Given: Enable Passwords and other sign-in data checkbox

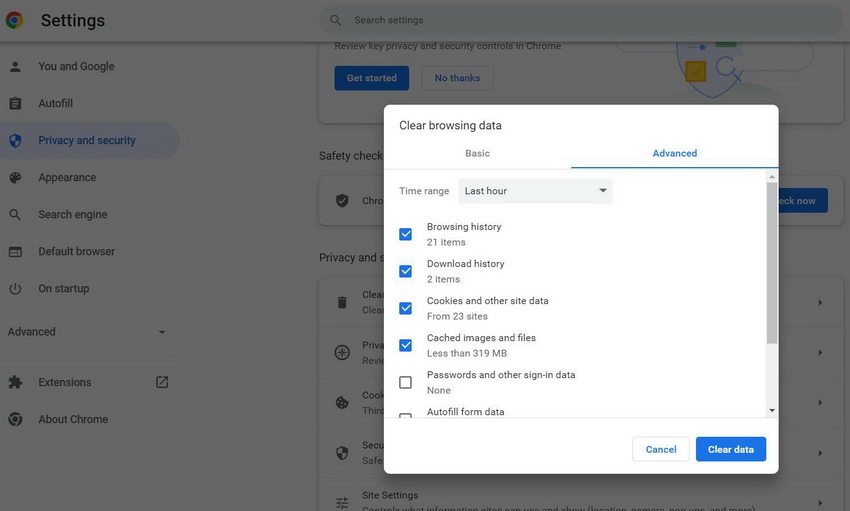Looking at the screenshot, I should [x=405, y=382].
